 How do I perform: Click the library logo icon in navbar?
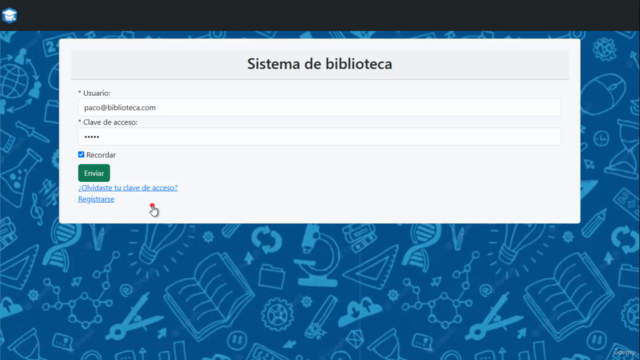pyautogui.click(x=9, y=16)
